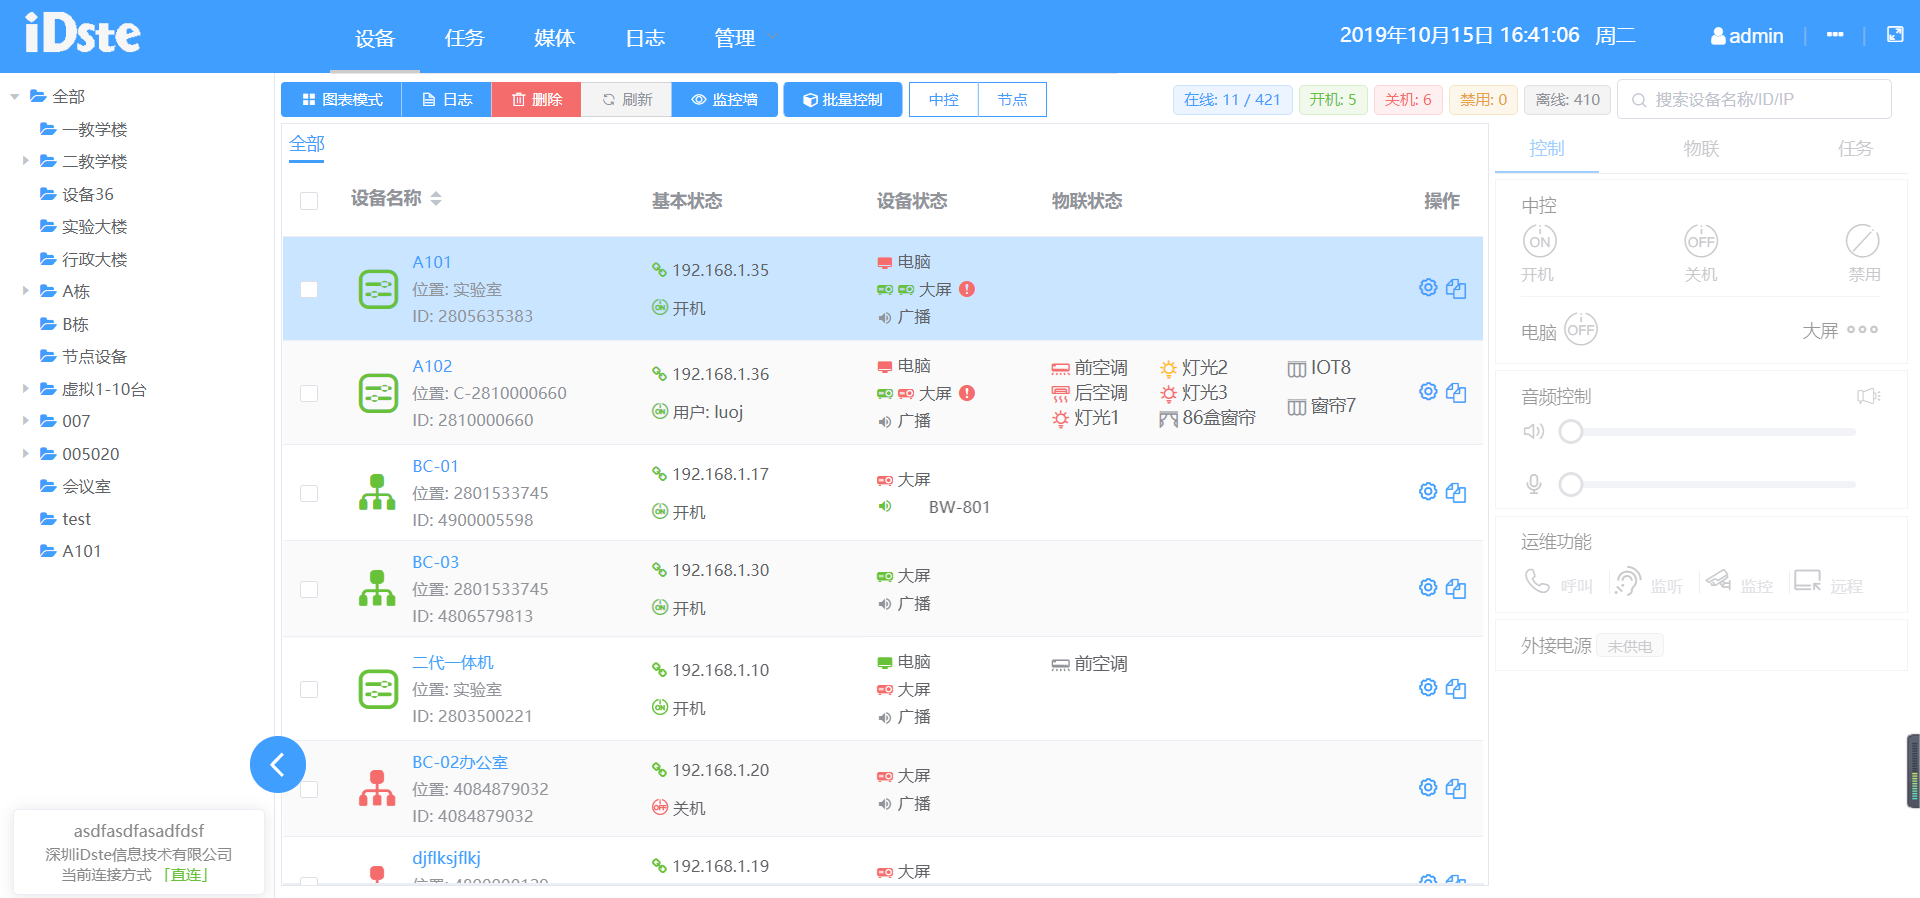Check the A102 device row checkbox

coord(309,393)
